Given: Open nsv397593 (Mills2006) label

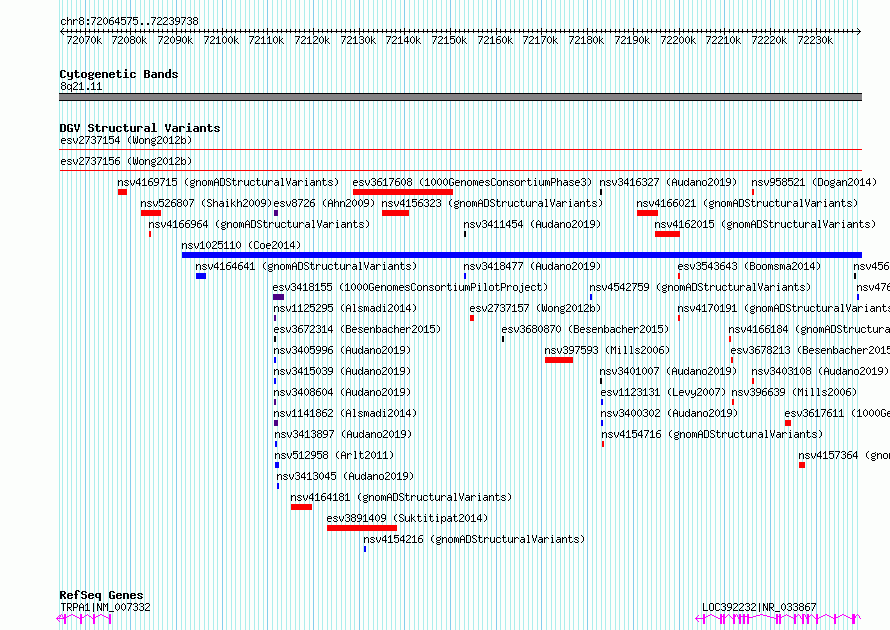Looking at the screenshot, I should [x=607, y=350].
